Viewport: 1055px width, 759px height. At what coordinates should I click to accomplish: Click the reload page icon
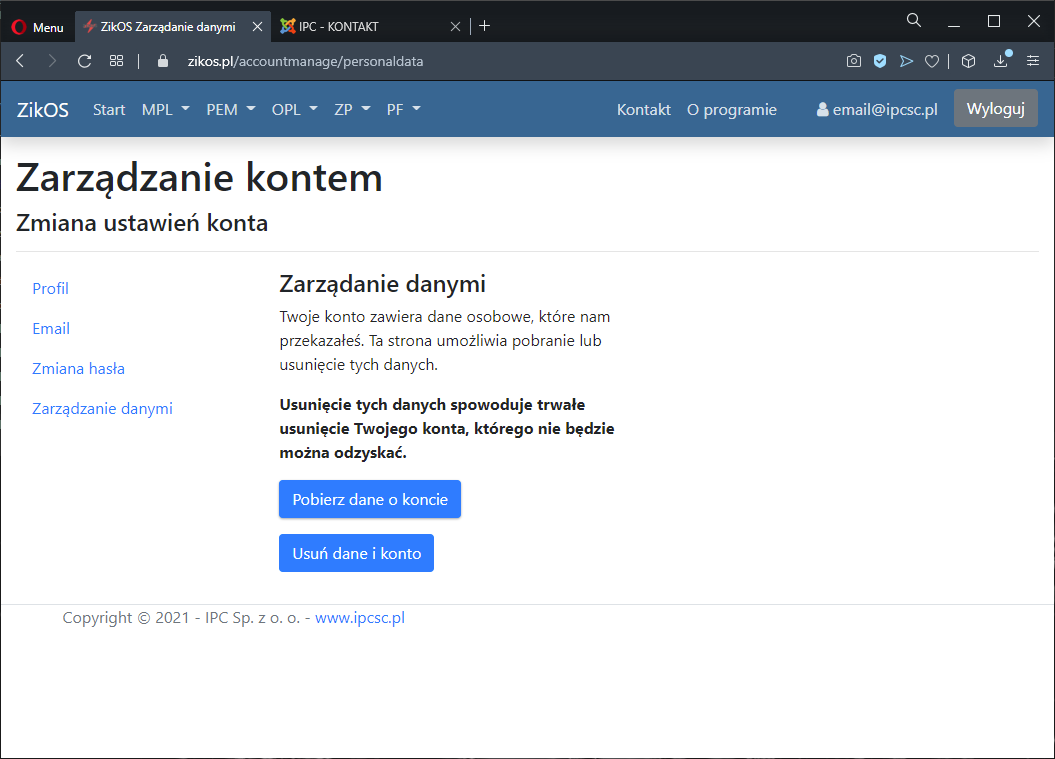tap(85, 61)
